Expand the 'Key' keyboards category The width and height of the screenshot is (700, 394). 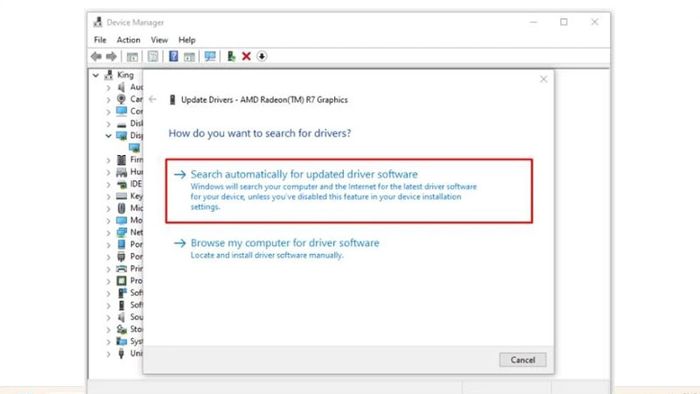pyautogui.click(x=108, y=196)
